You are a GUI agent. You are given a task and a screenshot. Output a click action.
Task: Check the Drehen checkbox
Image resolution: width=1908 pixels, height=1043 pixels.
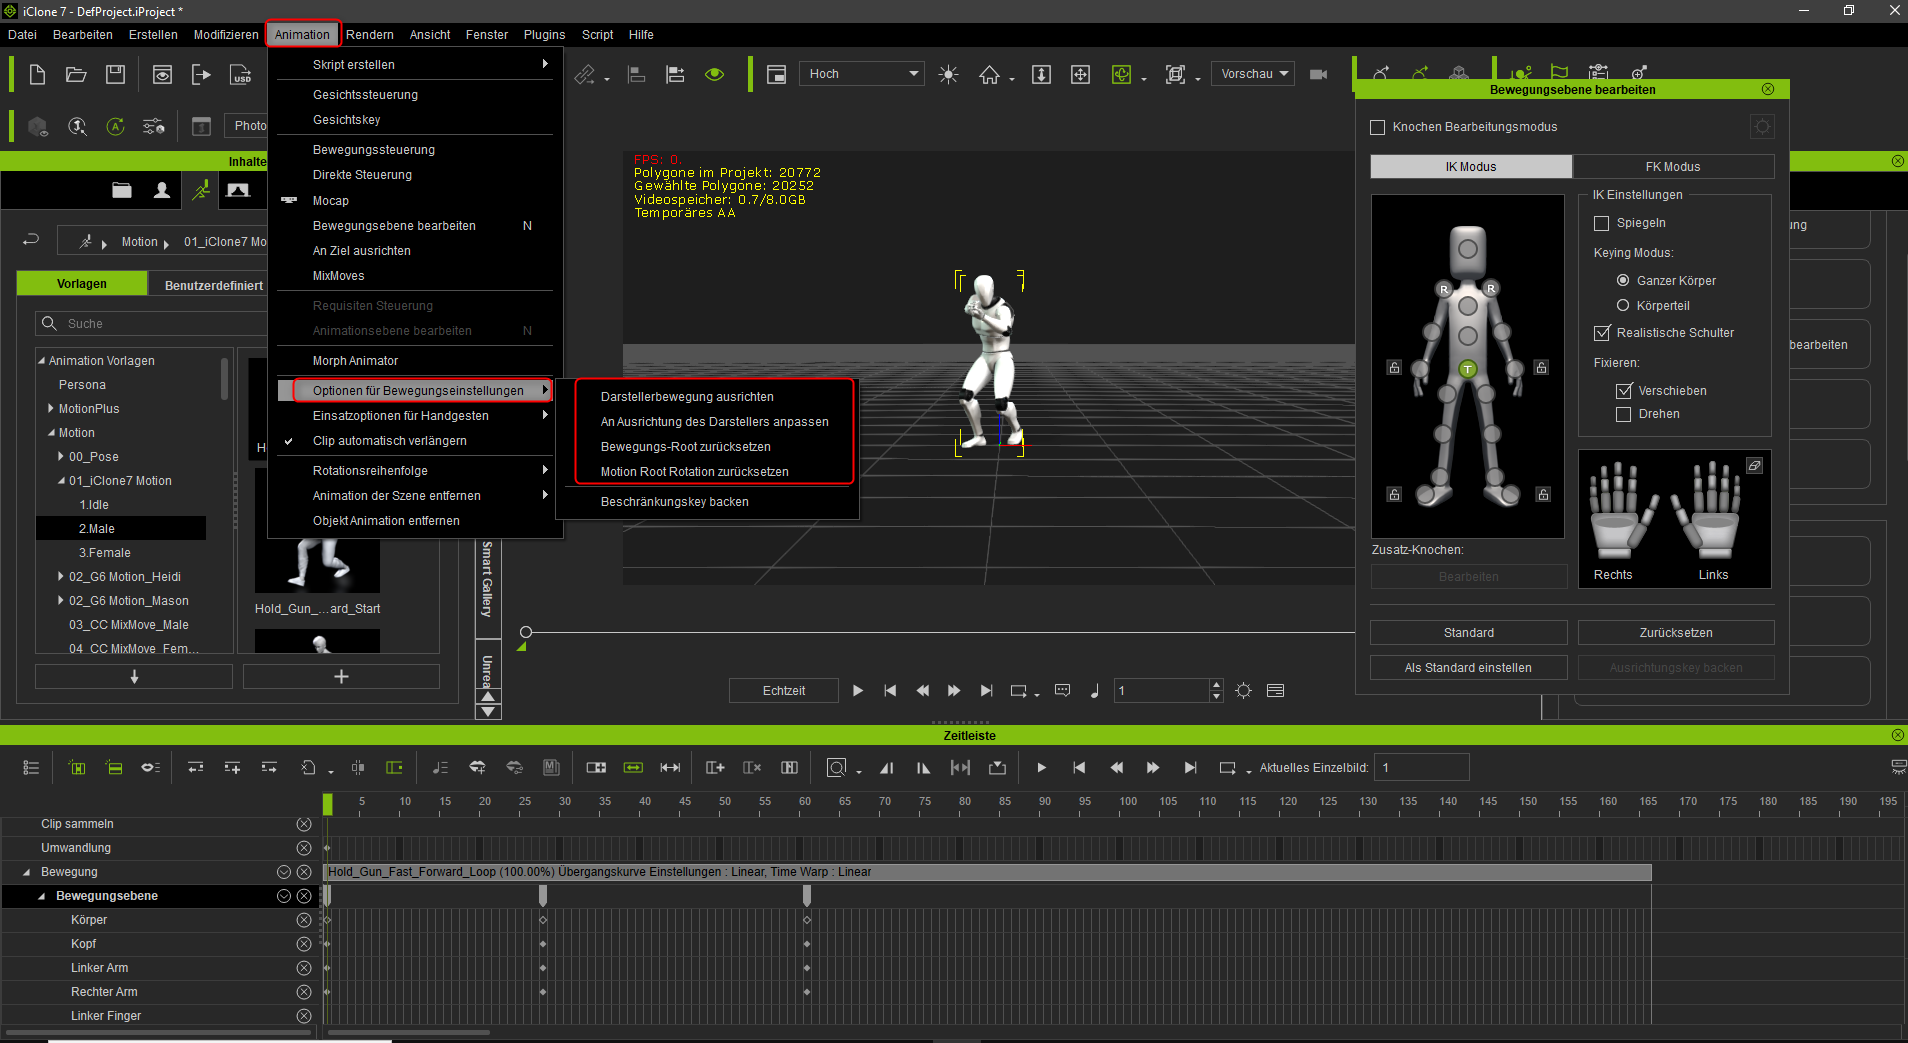[1623, 414]
